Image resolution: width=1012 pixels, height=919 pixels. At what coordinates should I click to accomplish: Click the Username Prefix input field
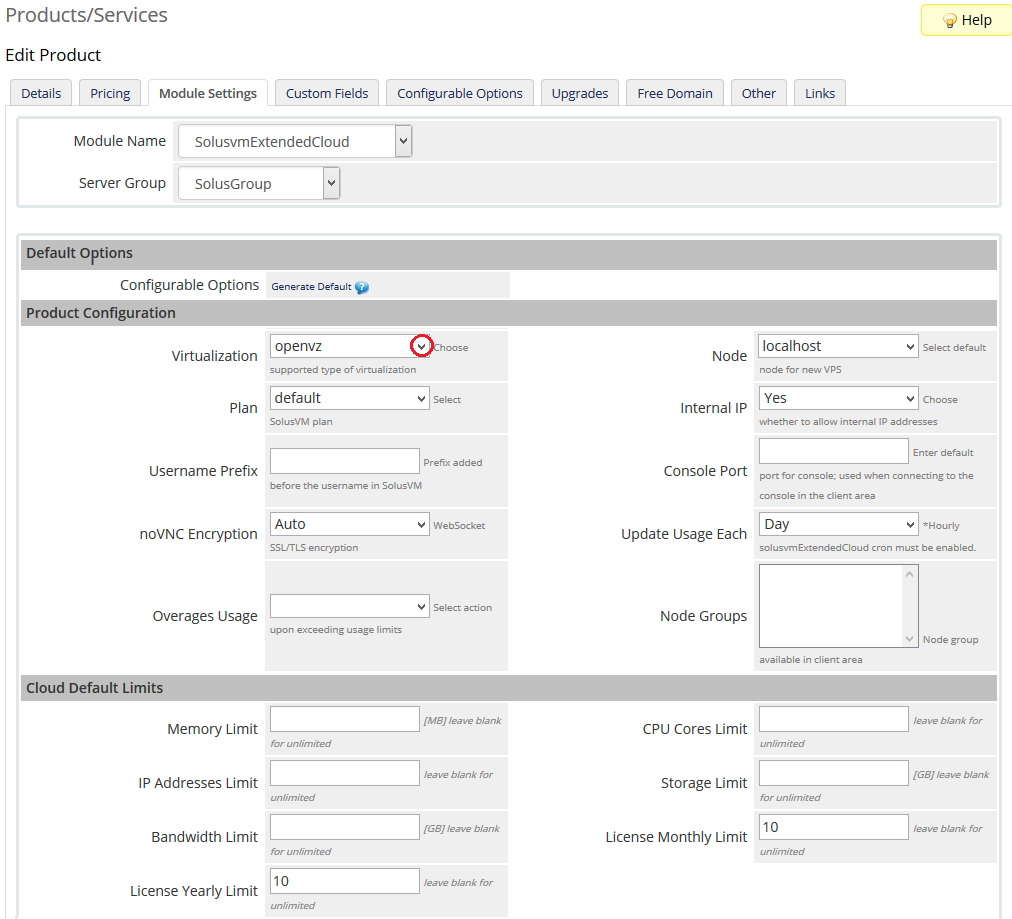pos(345,461)
